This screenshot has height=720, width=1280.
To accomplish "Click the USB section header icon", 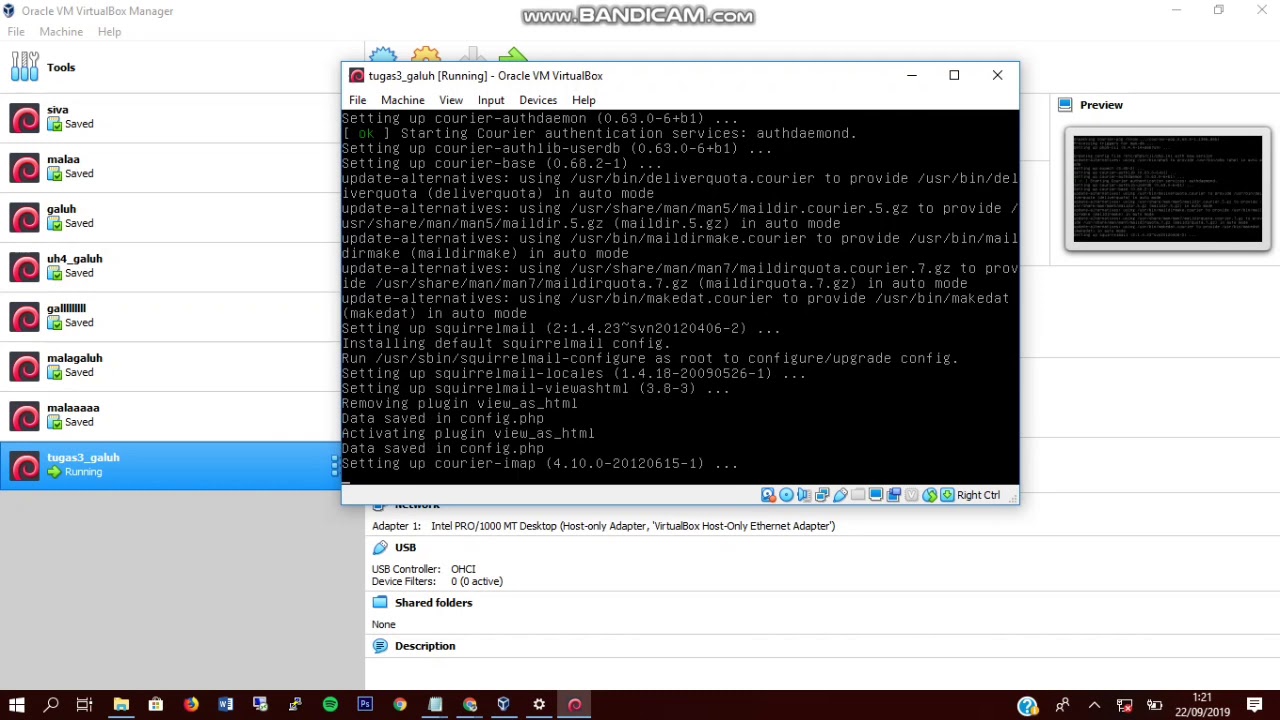I will pos(380,547).
